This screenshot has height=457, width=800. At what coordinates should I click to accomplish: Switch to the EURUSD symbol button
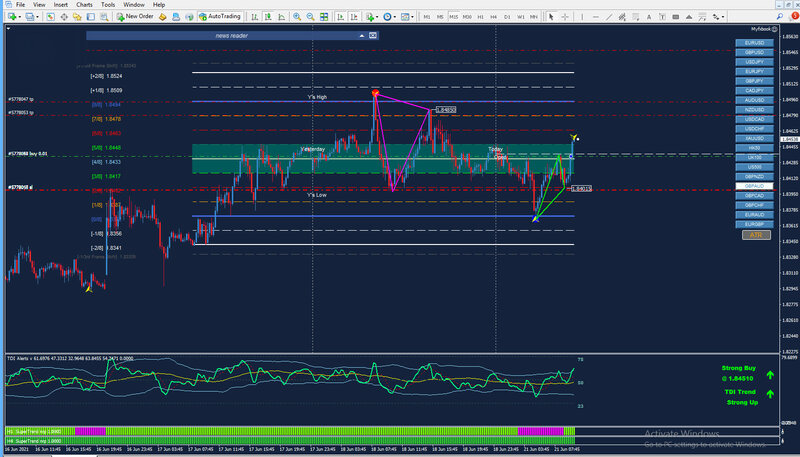click(754, 43)
